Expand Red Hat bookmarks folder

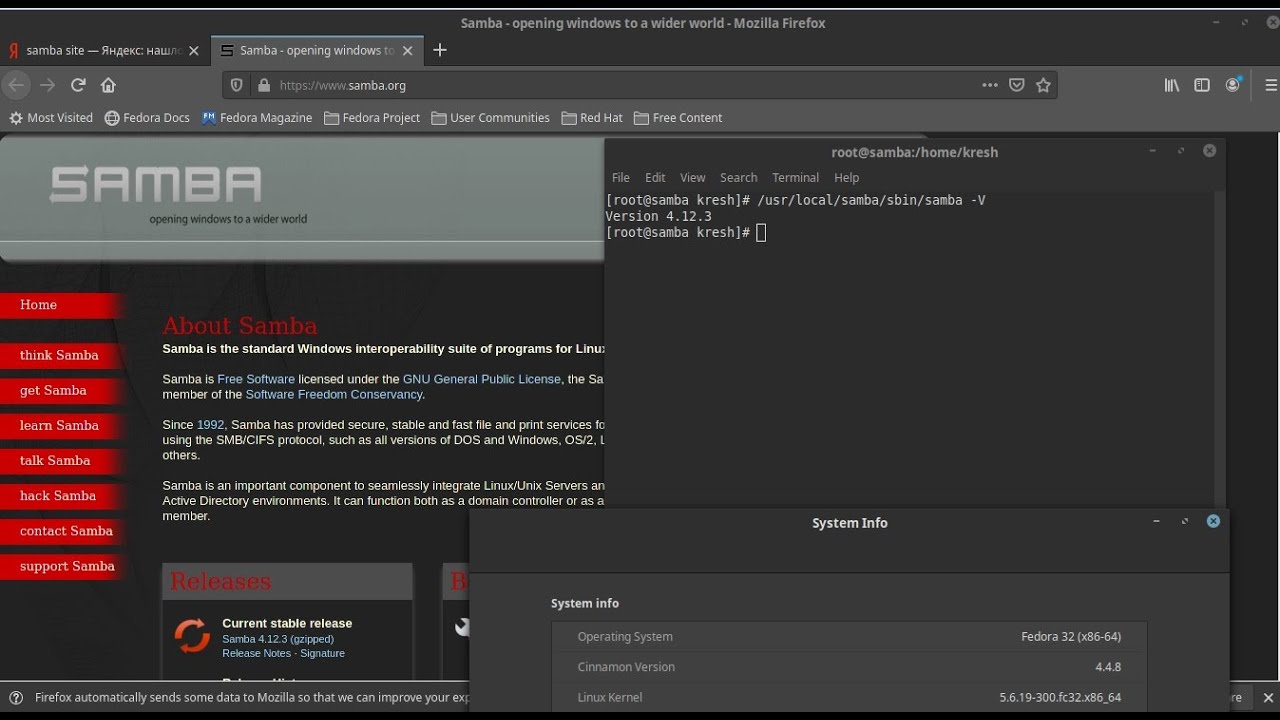tap(592, 117)
